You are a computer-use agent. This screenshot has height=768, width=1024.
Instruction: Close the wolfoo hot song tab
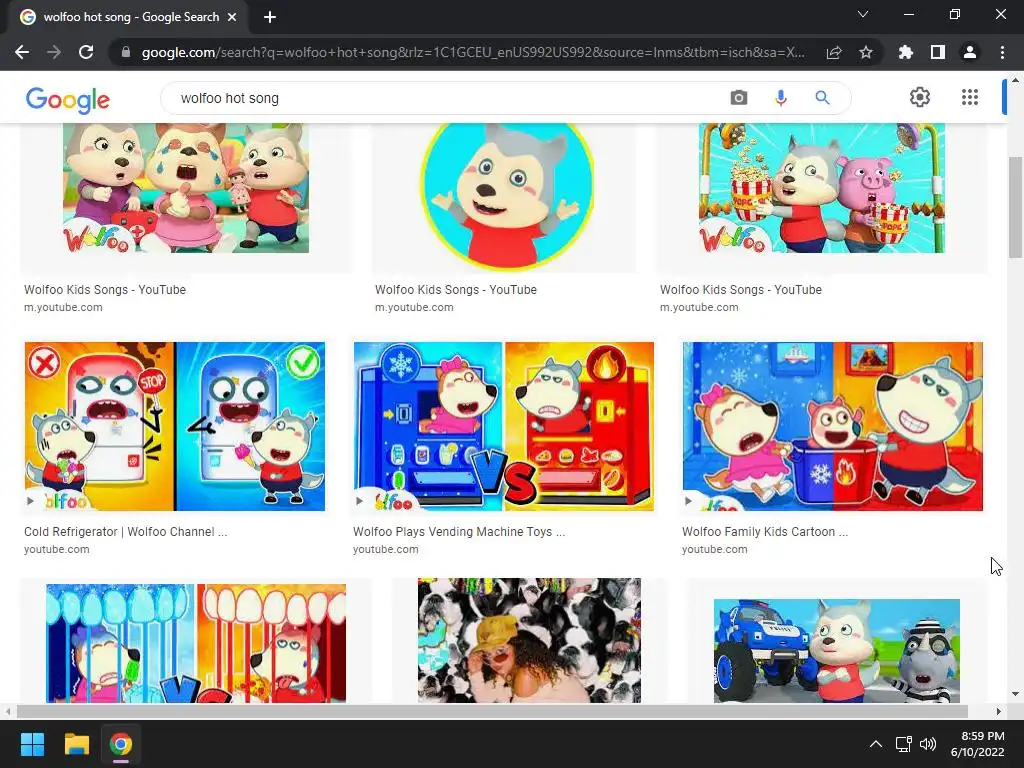coord(231,17)
